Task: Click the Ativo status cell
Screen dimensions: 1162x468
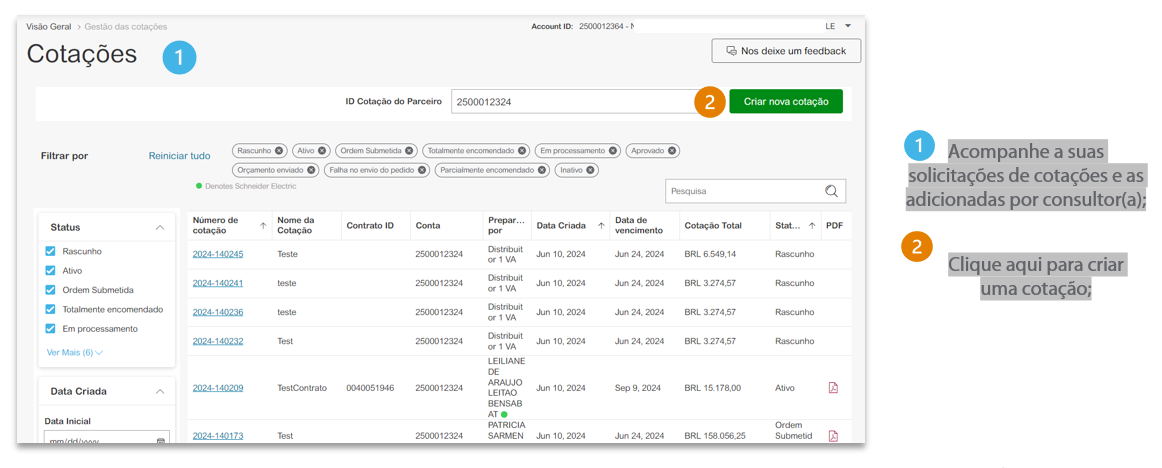Action: pos(785,387)
